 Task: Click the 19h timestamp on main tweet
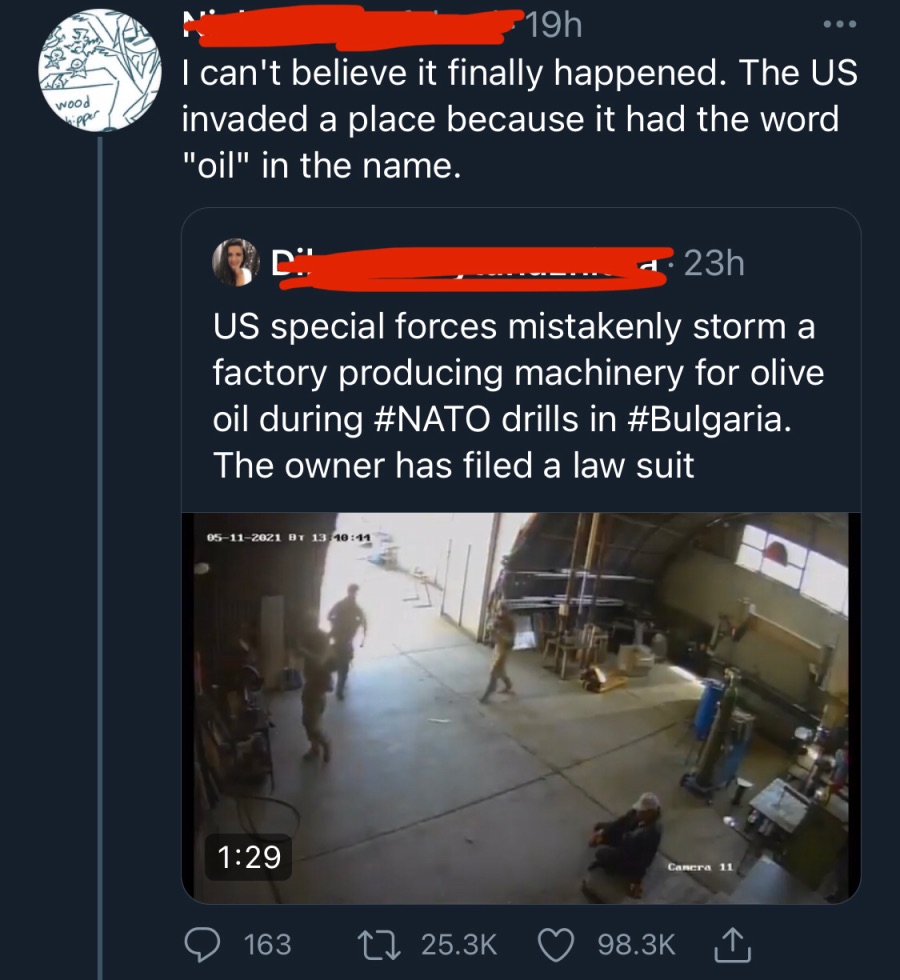pyautogui.click(x=551, y=25)
